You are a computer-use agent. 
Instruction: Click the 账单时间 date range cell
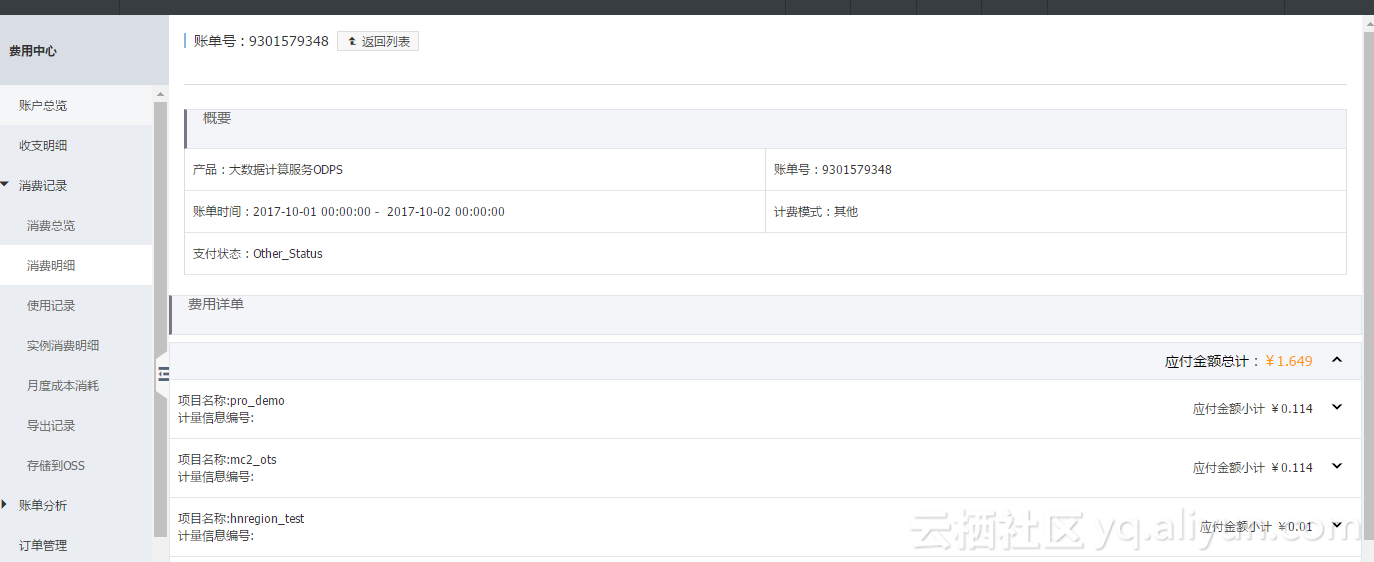[x=475, y=212]
